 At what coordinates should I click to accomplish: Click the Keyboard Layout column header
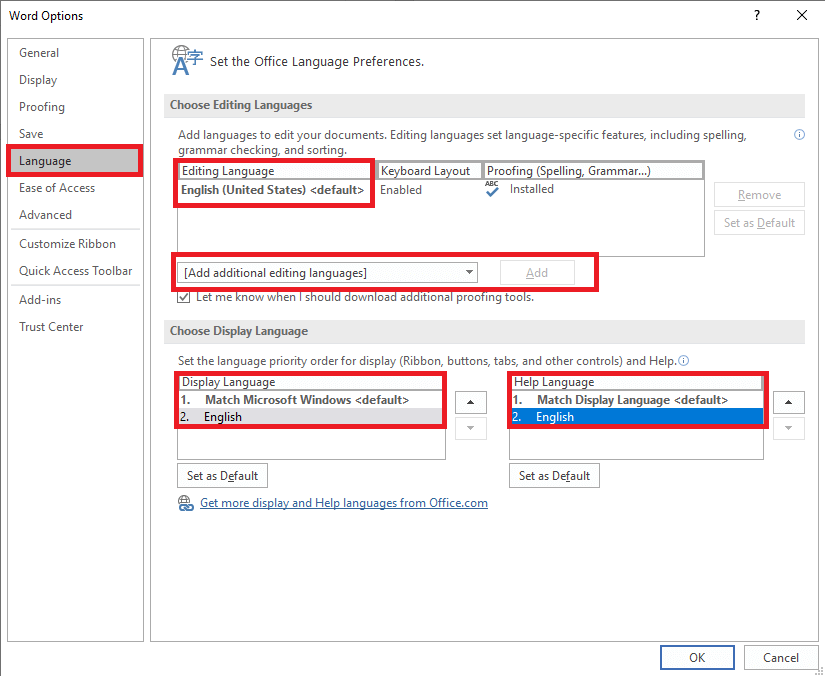coord(429,171)
